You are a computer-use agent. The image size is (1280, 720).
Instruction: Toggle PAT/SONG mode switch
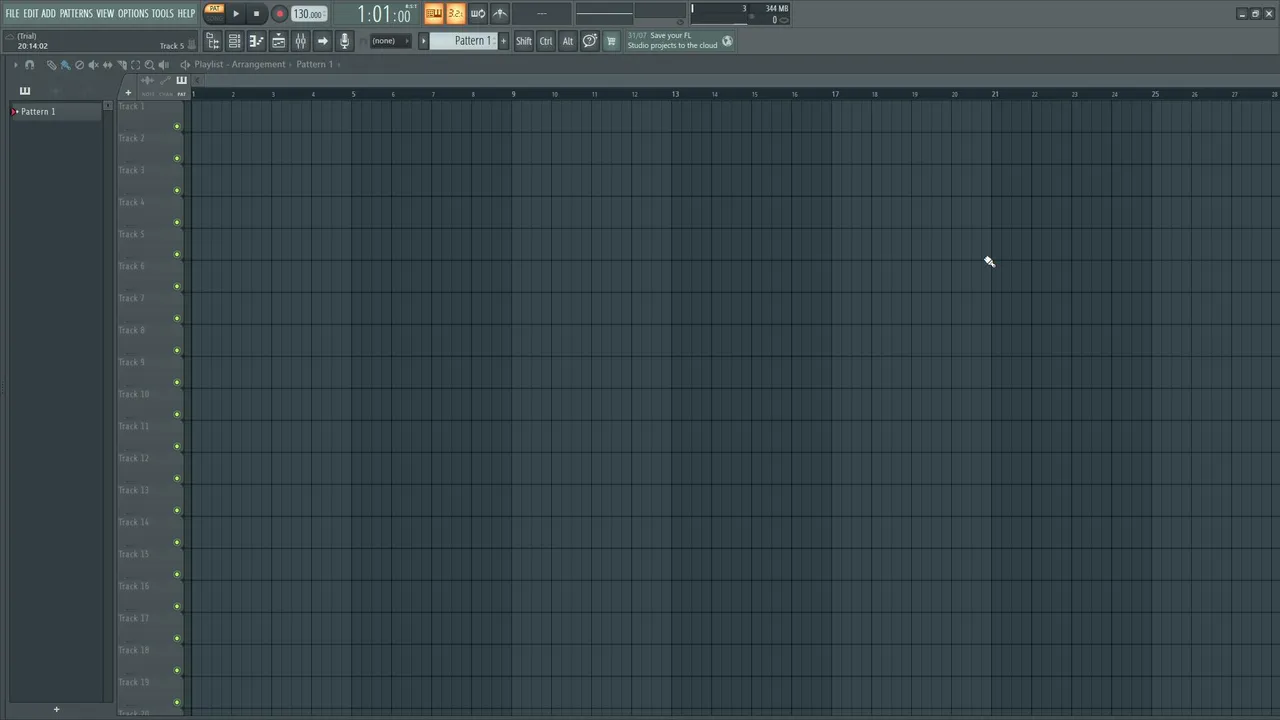[x=214, y=13]
